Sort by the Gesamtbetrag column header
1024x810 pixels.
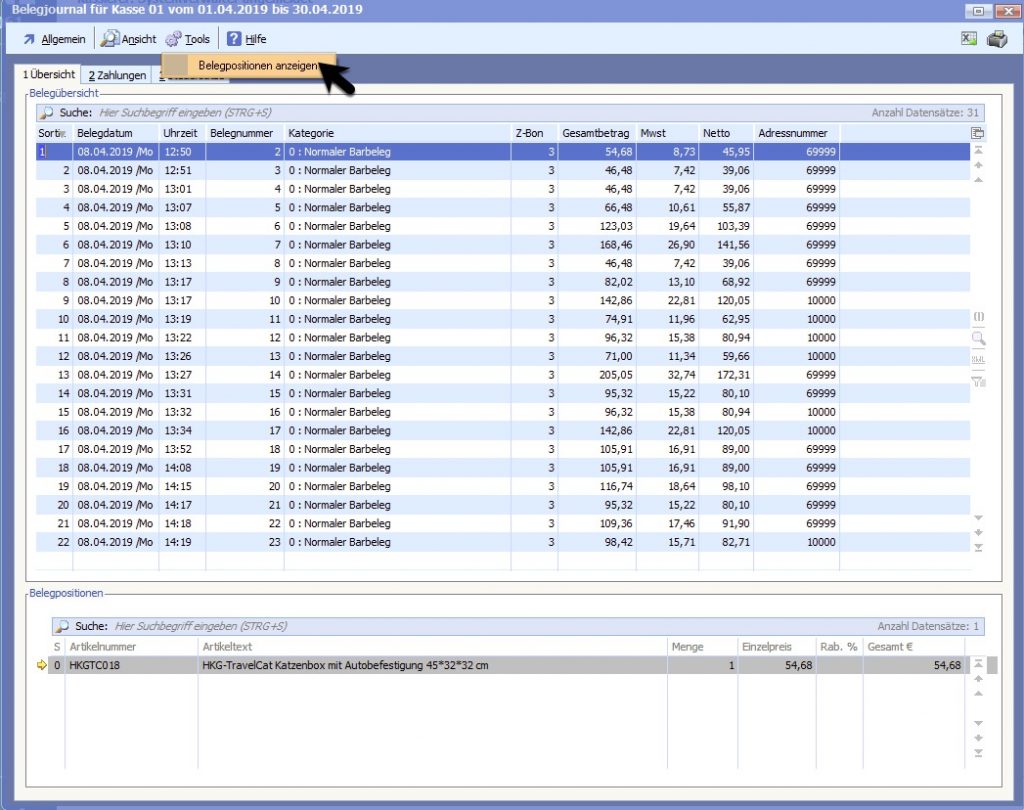tap(596, 133)
